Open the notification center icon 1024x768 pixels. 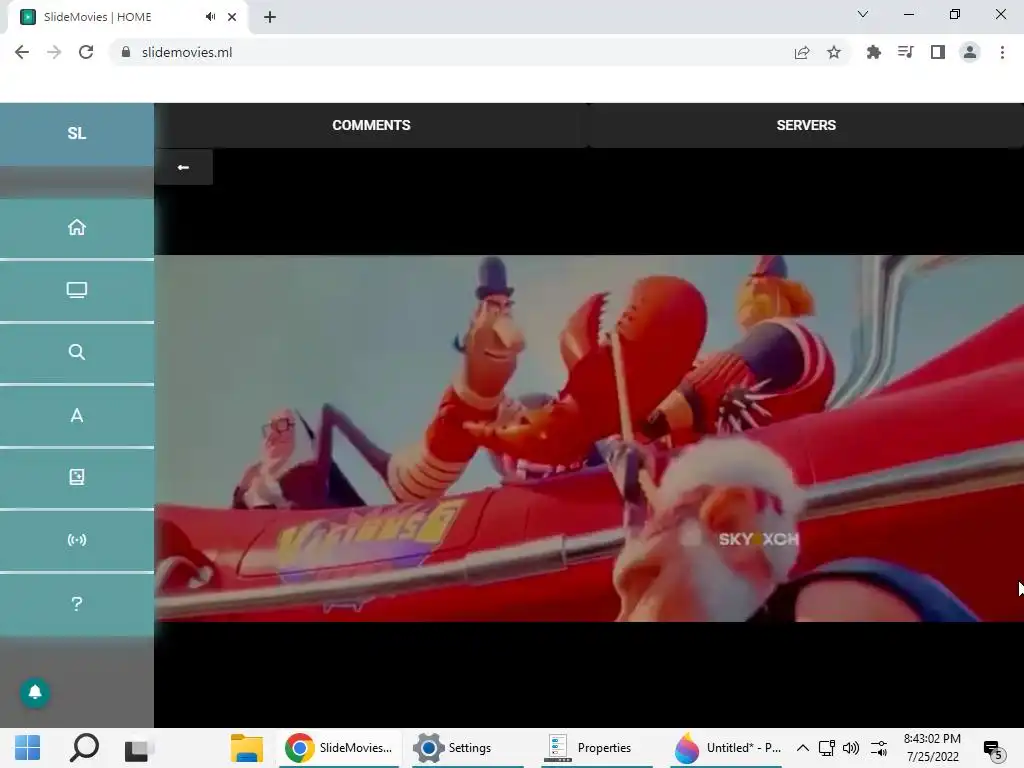click(x=993, y=750)
